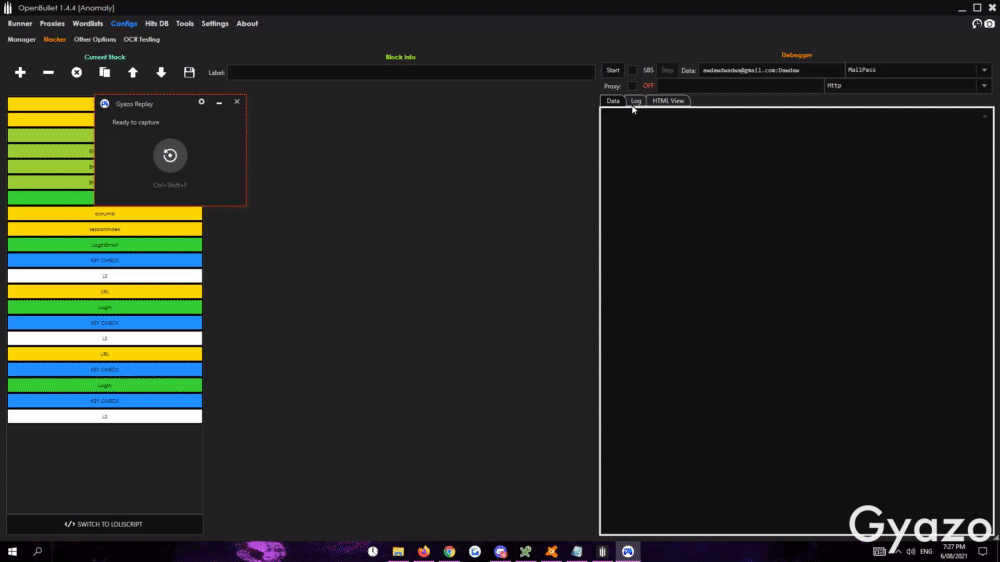Open the Tools menu
The image size is (1000, 562).
pos(185,24)
